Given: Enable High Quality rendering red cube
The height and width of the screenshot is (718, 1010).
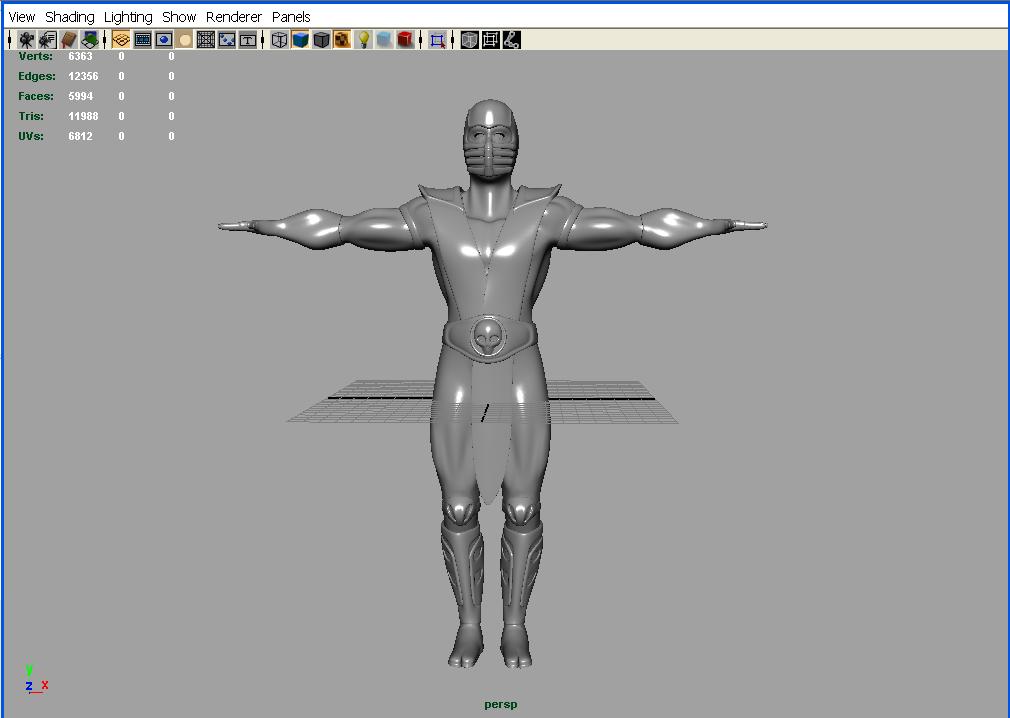Looking at the screenshot, I should coord(405,40).
